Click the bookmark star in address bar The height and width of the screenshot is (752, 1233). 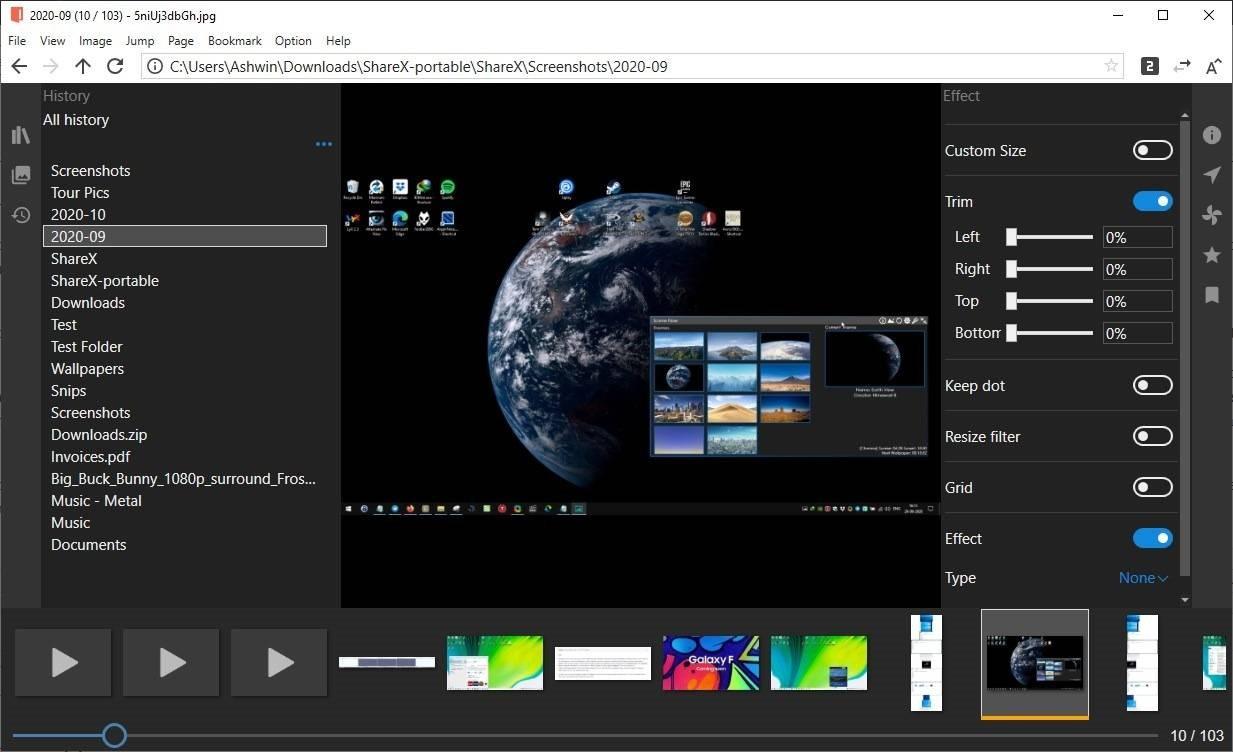coord(1111,66)
